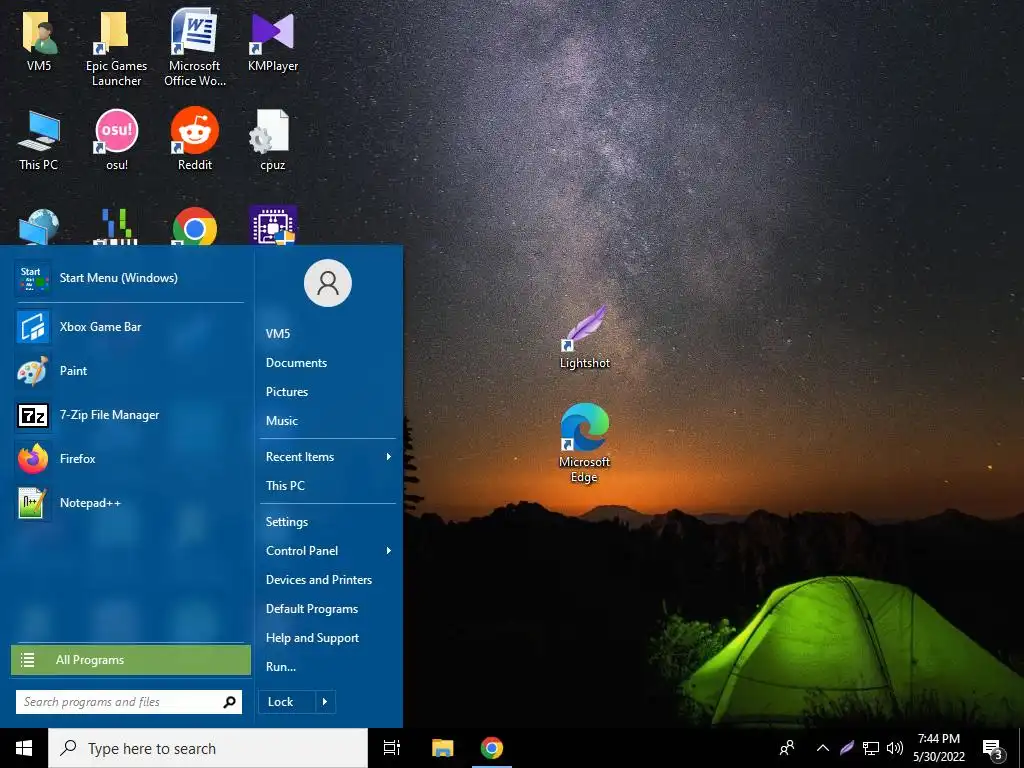Screen dimensions: 1024x768
Task: Click the user account avatar picture
Action: click(328, 283)
